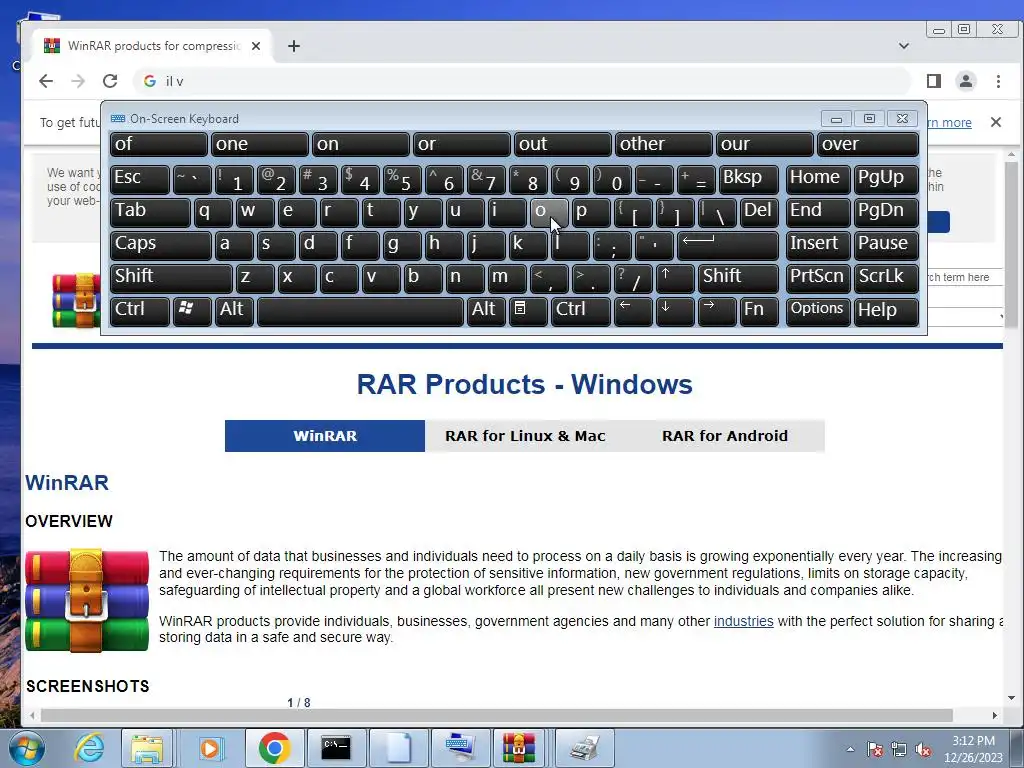This screenshot has width=1024, height=768.
Task: Toggle the Fn key
Action: [759, 310]
